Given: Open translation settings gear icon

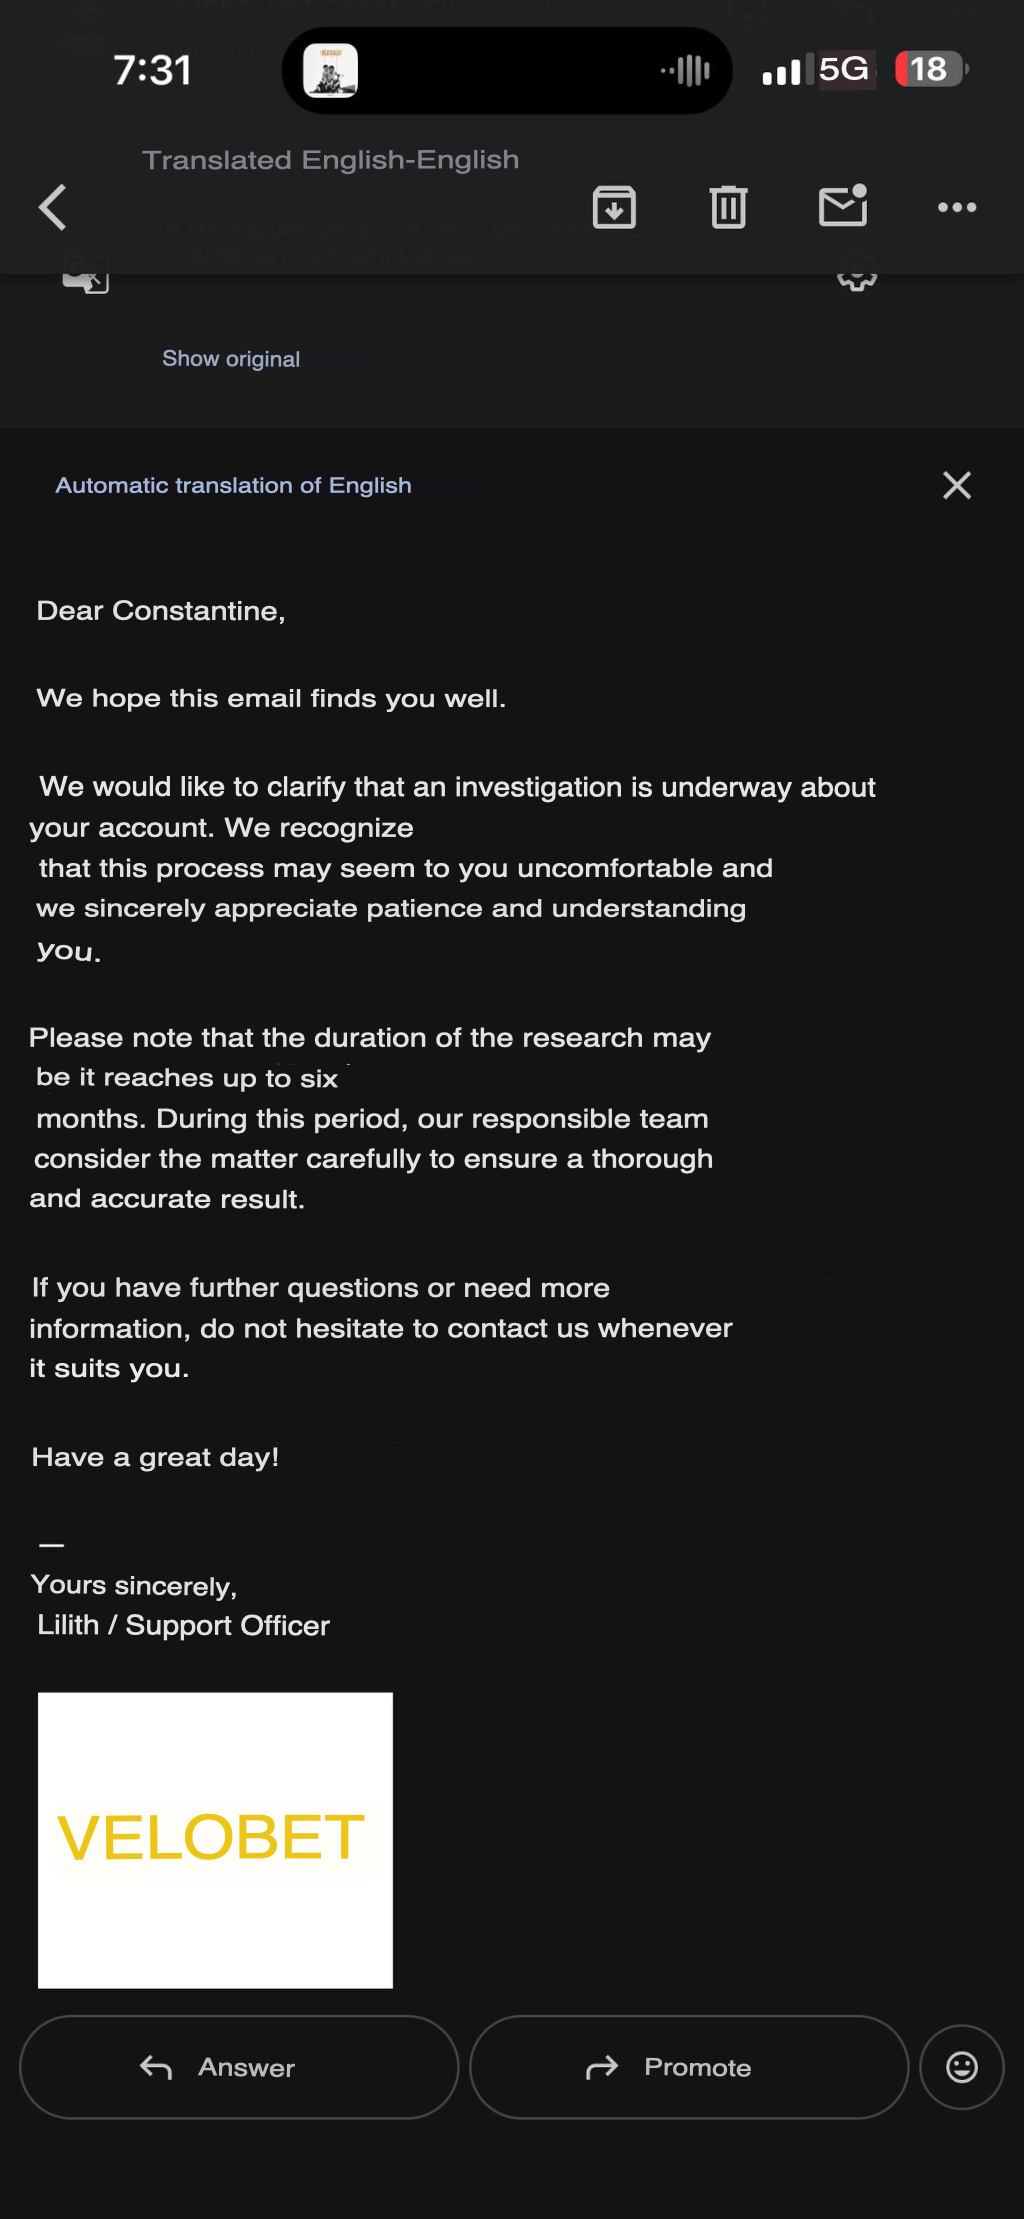Looking at the screenshot, I should tap(857, 275).
